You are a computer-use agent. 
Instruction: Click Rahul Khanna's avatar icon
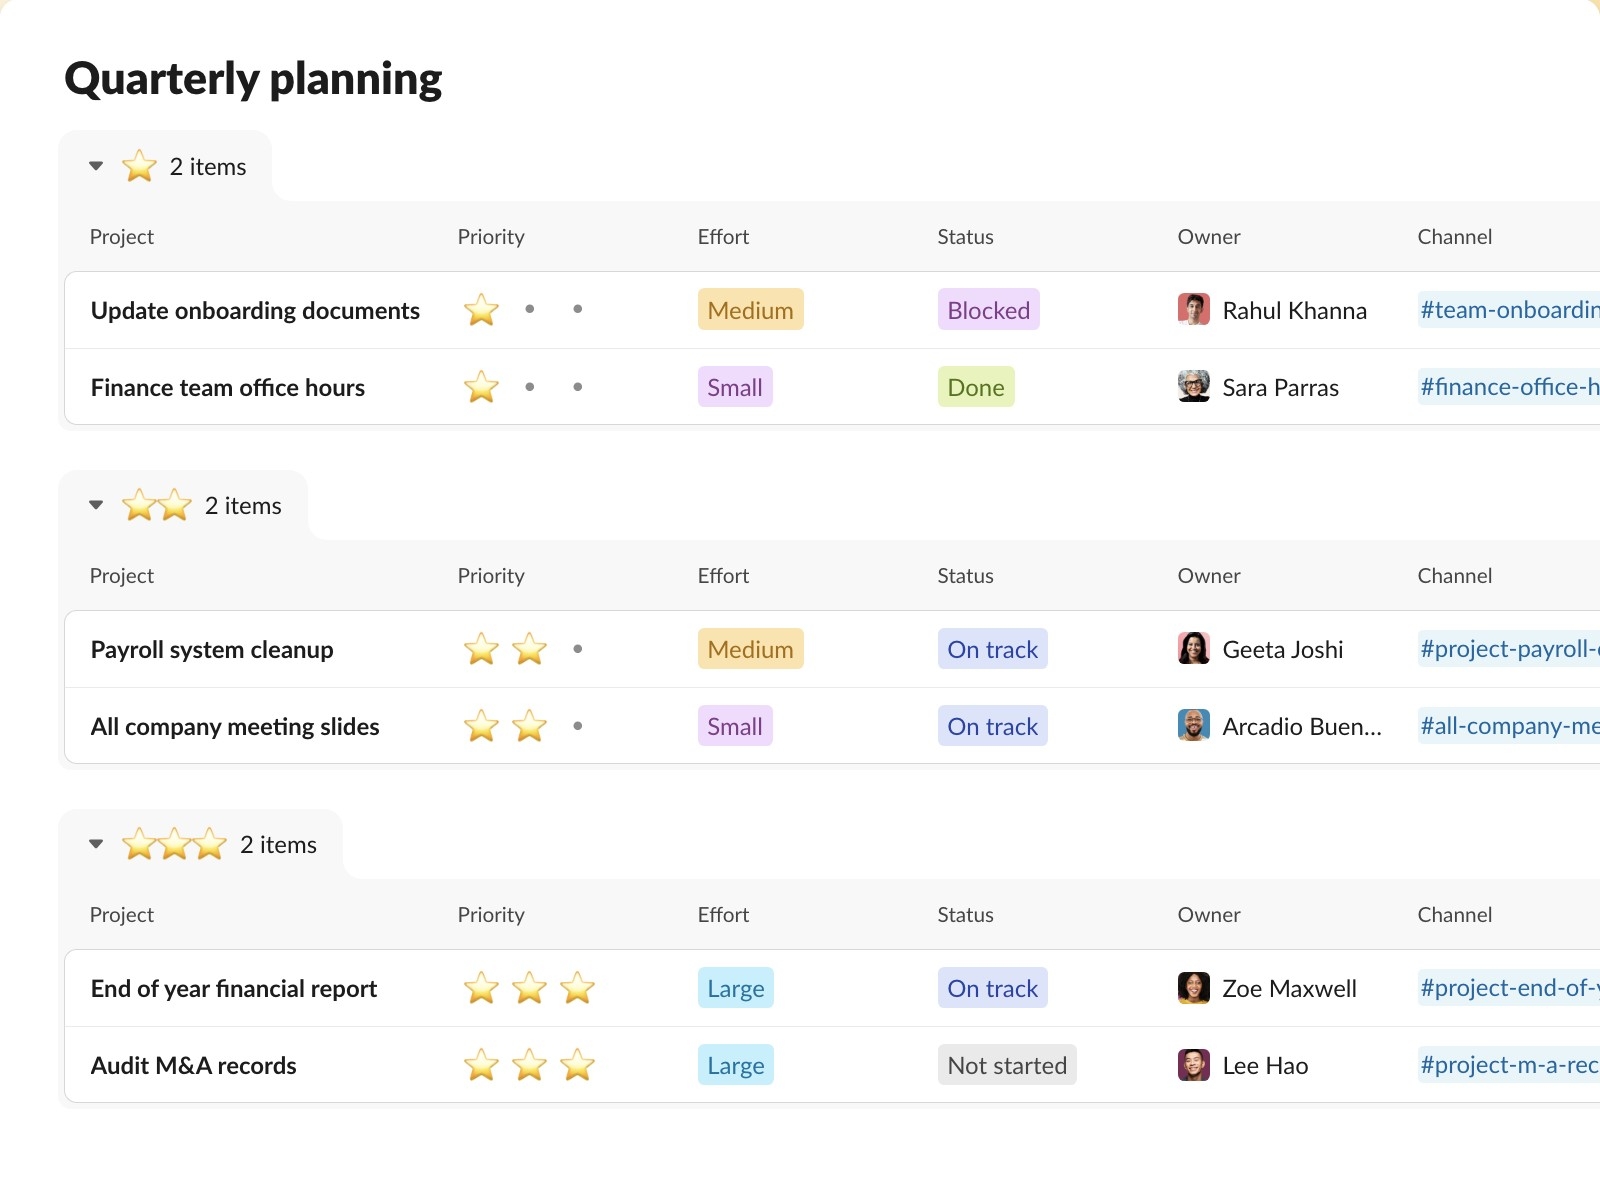(1193, 310)
